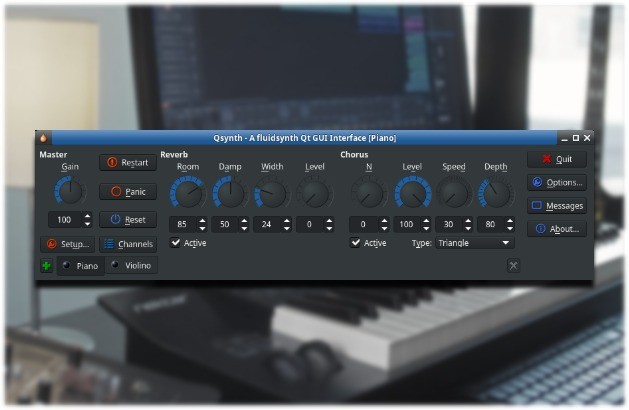Screen dimensions: 629x410
Task: Hit the Panic button
Action: (128, 192)
